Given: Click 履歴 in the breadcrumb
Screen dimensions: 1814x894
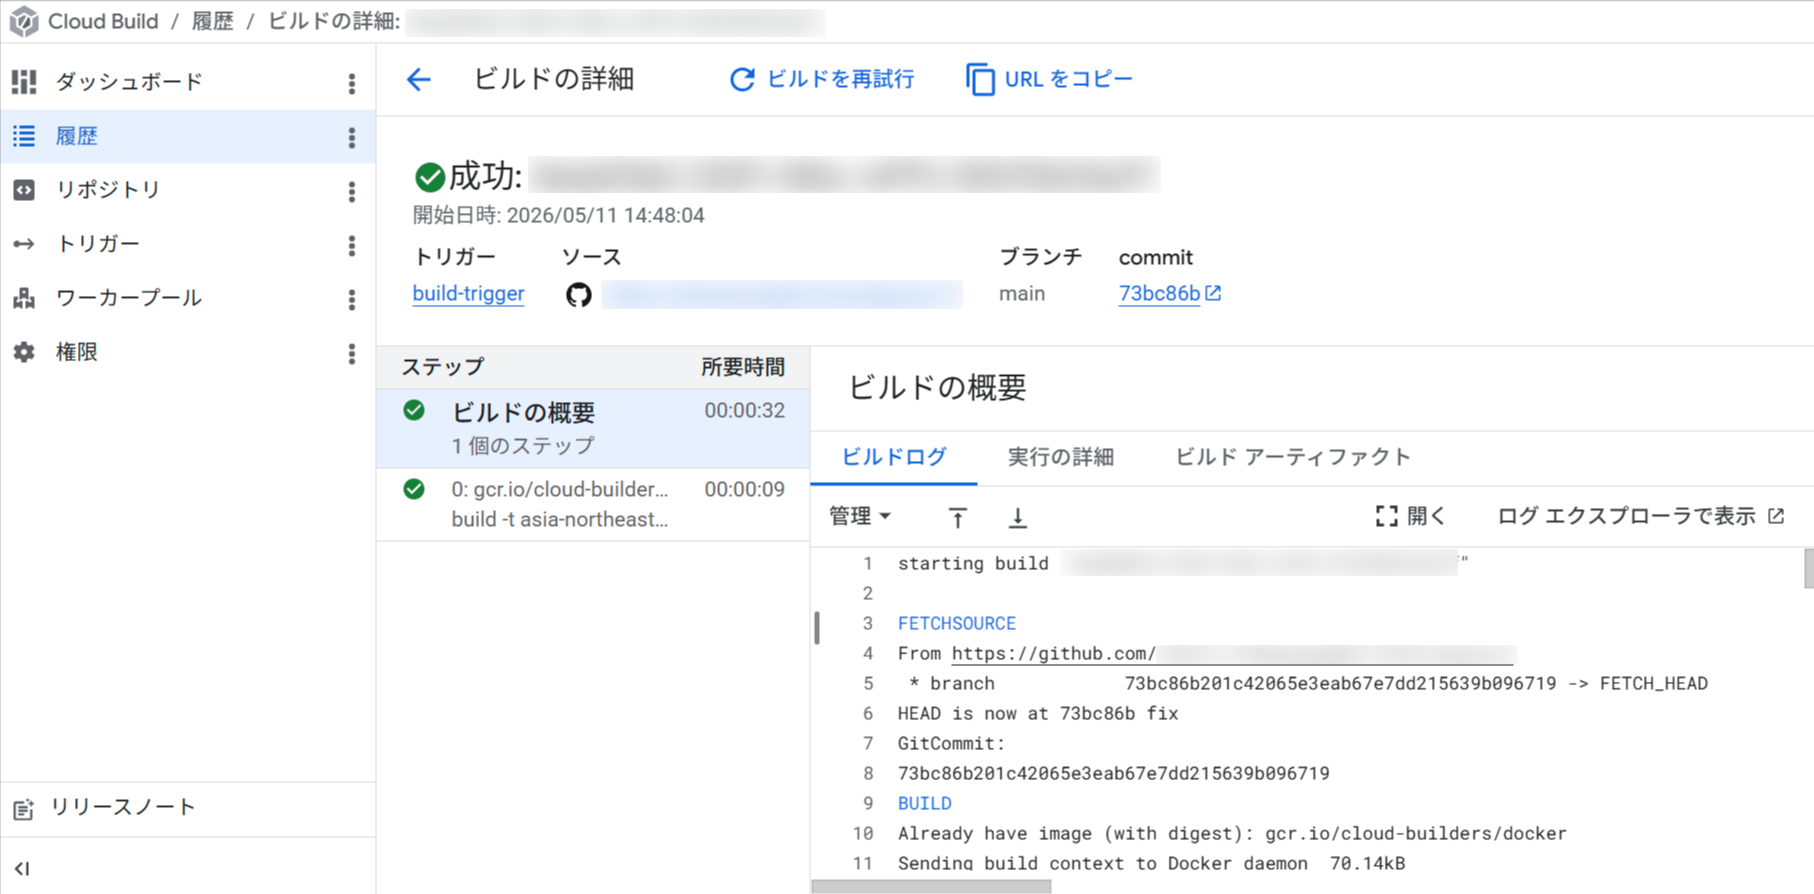Looking at the screenshot, I should [212, 22].
